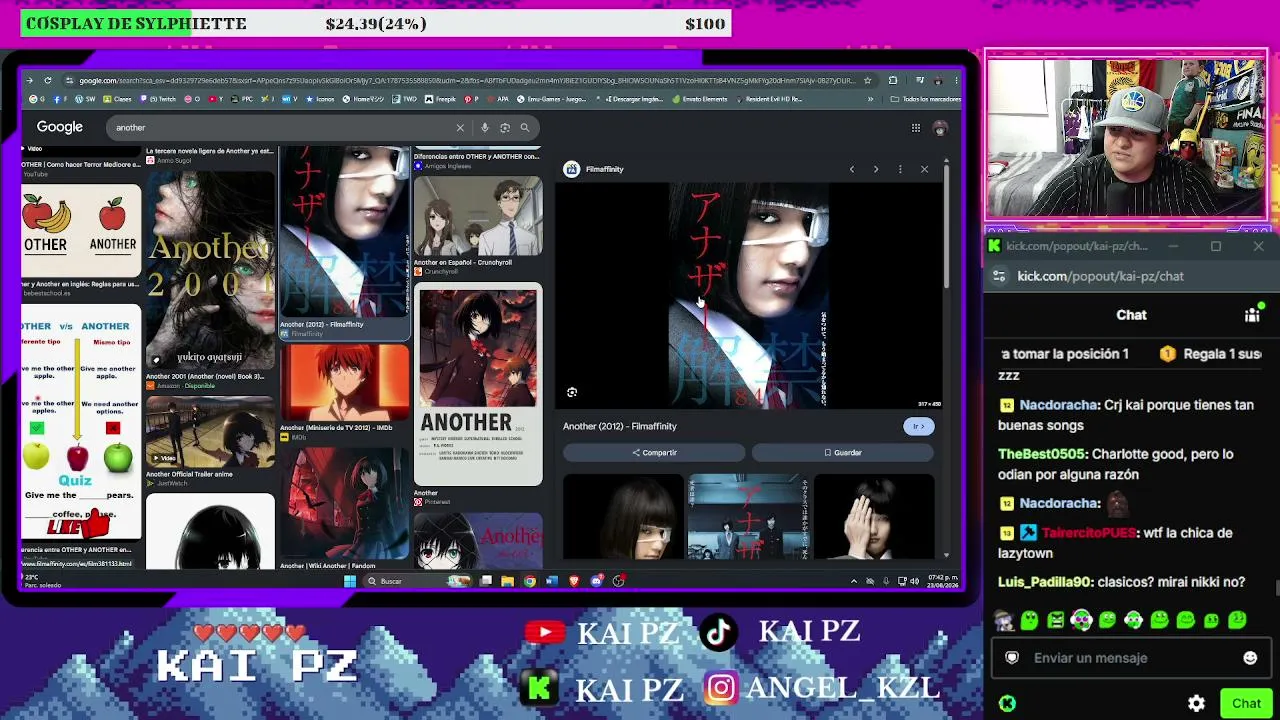The image size is (1280, 720).
Task: Open the Freepik bookmark
Action: point(440,99)
